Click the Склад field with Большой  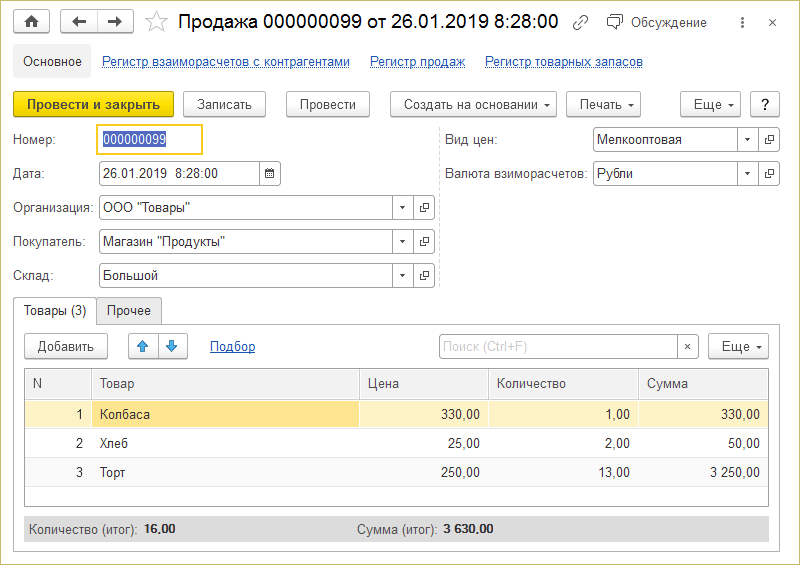pyautogui.click(x=246, y=276)
